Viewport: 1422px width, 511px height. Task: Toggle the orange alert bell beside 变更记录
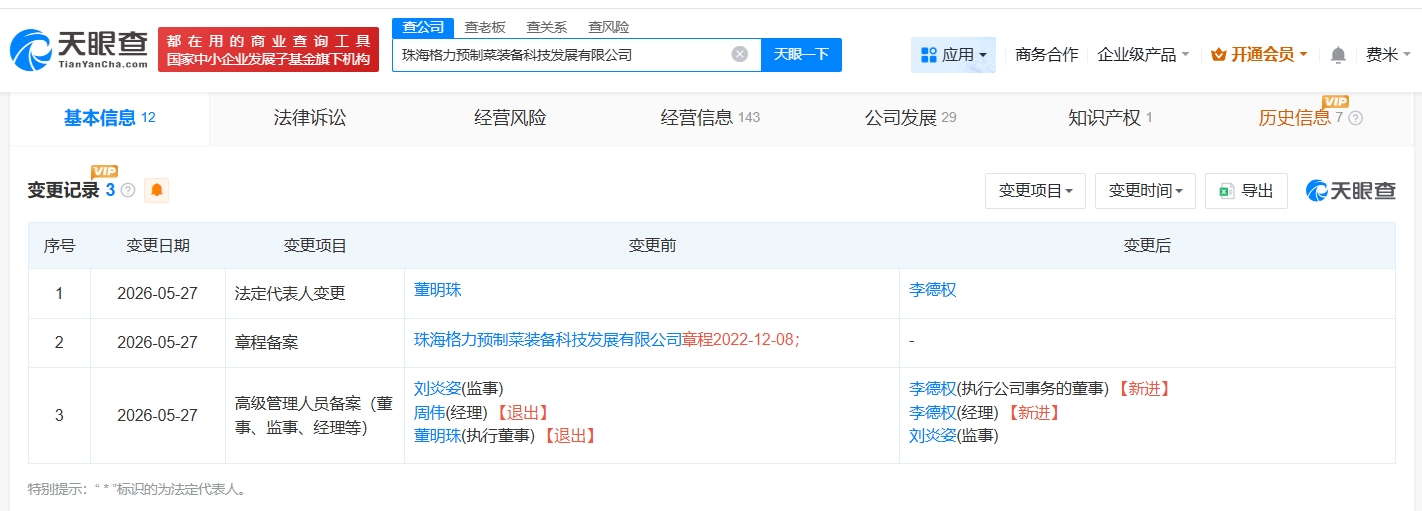coord(157,190)
